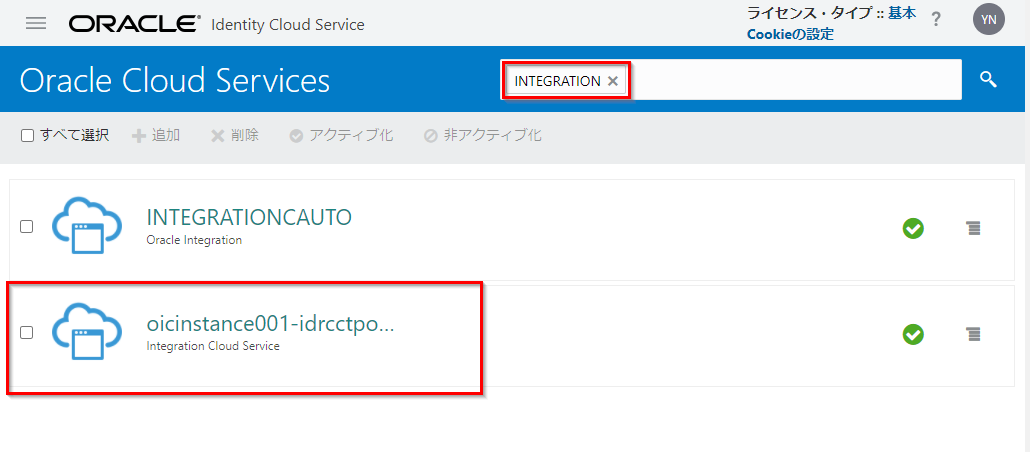Open the YN user avatar menu

[x=988, y=20]
